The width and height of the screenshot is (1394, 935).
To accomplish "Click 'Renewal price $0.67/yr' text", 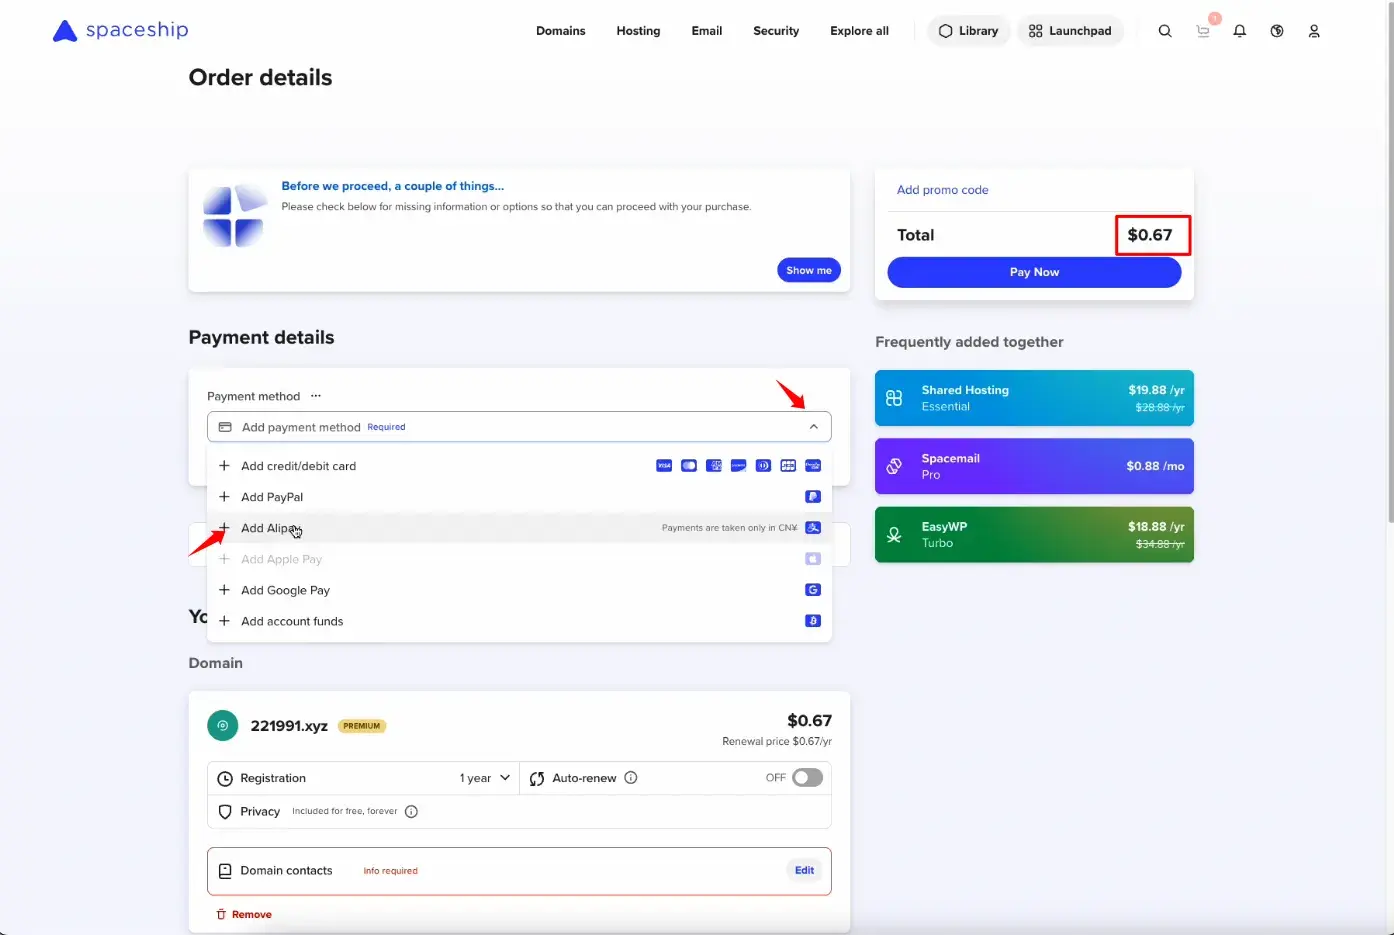I will [x=777, y=741].
